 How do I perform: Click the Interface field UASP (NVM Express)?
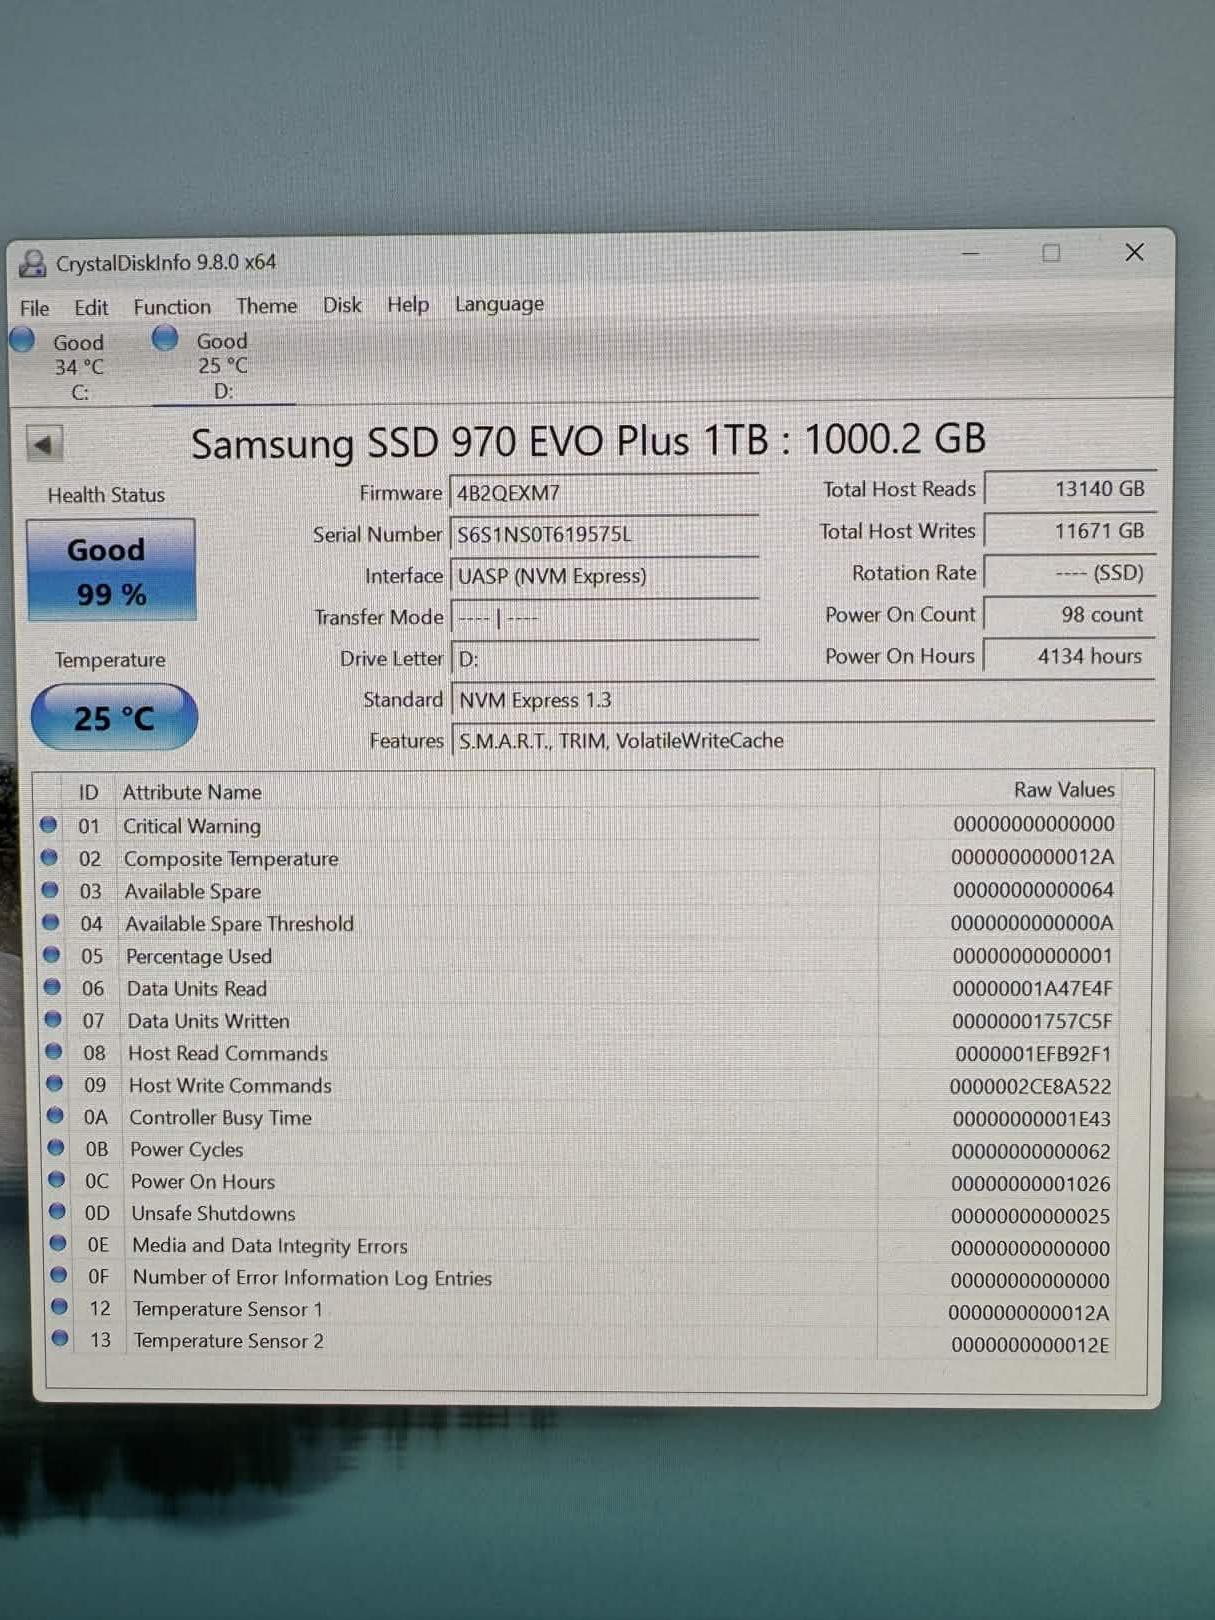(x=604, y=576)
